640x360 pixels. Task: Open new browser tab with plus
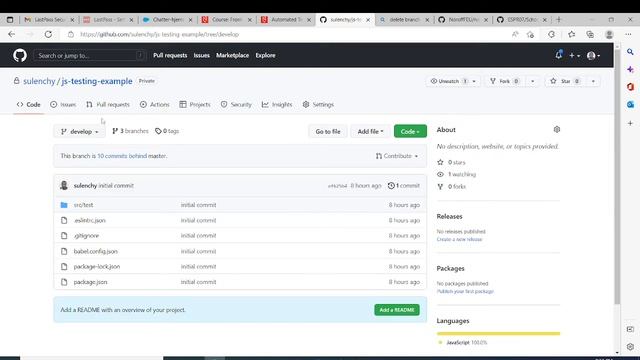click(559, 19)
